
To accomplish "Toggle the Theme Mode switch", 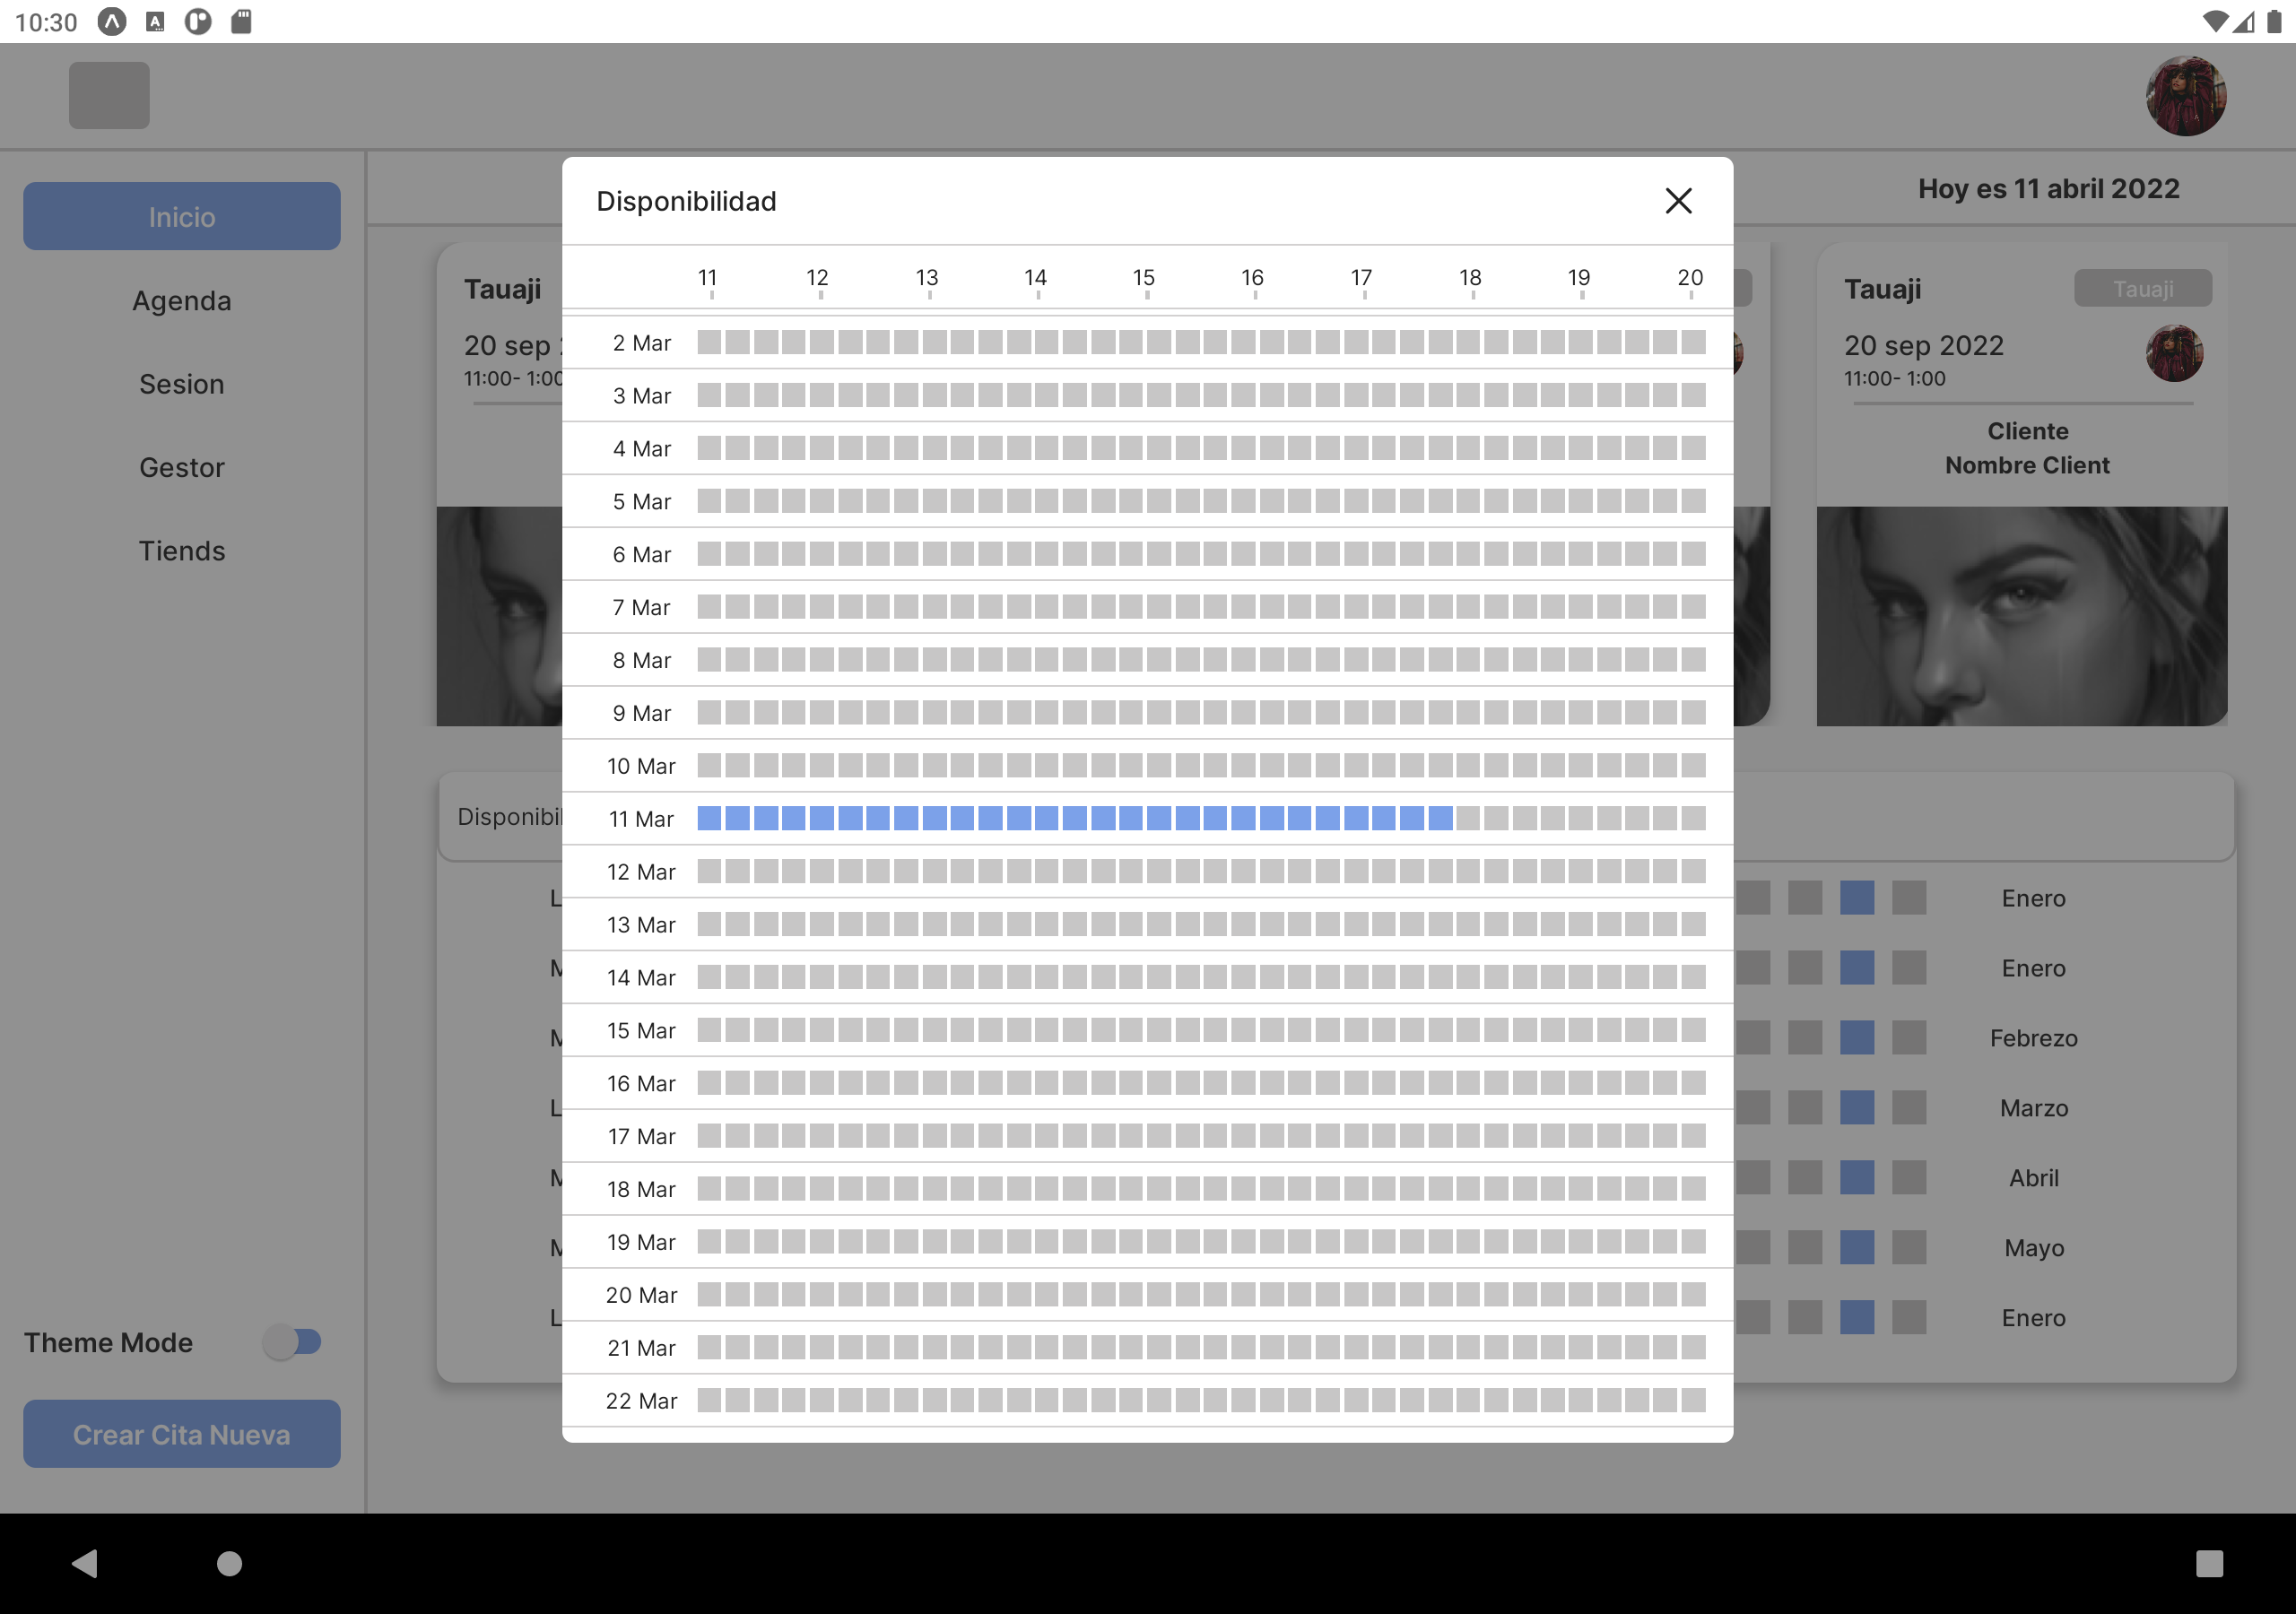I will [x=293, y=1341].
